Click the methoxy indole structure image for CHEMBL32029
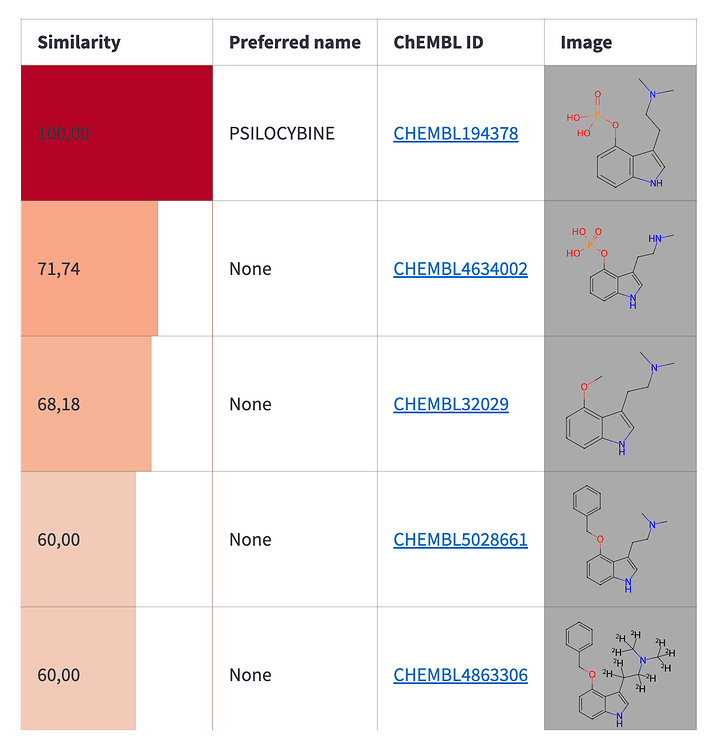 [x=620, y=404]
